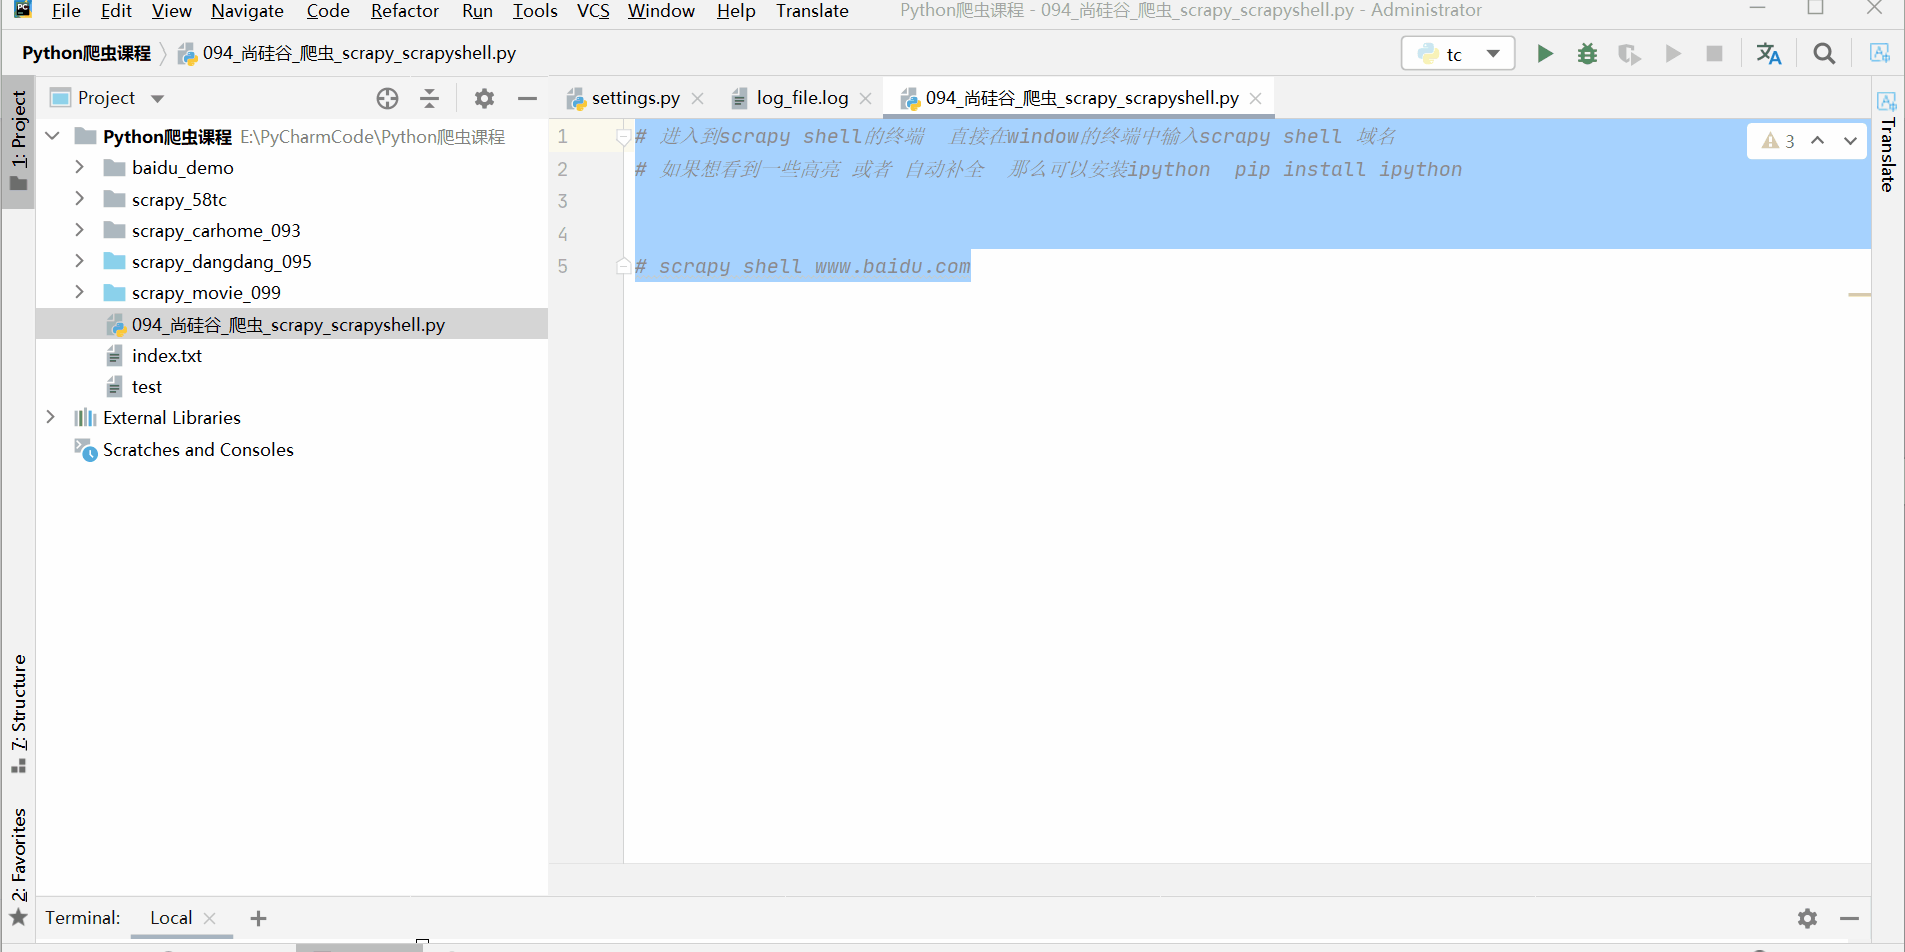Expand the baidu_demo folder
Image resolution: width=1905 pixels, height=952 pixels.
tap(80, 167)
